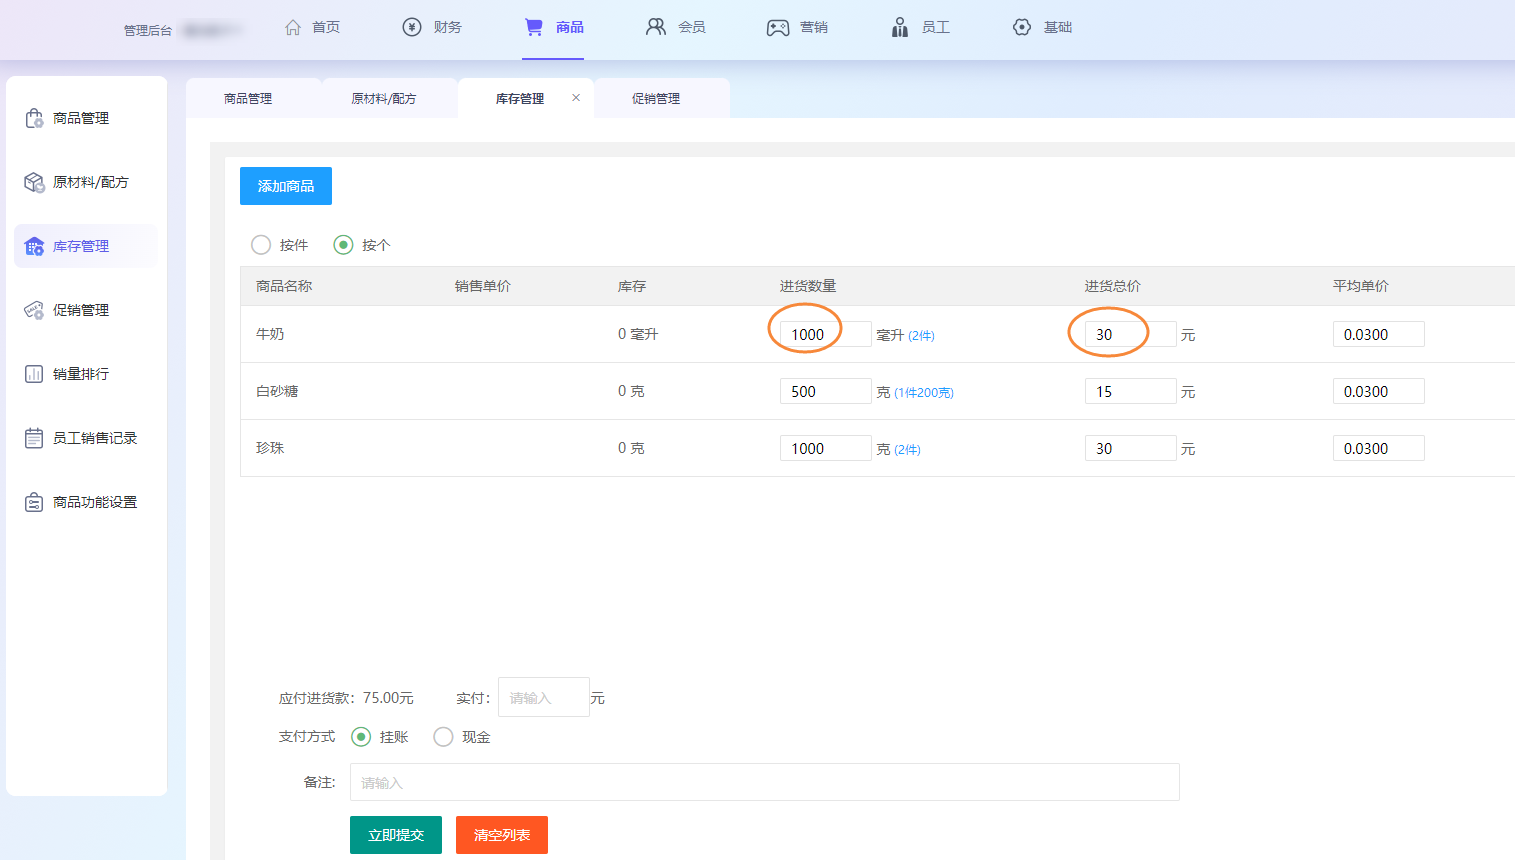Select the 按个 radio option

point(343,245)
